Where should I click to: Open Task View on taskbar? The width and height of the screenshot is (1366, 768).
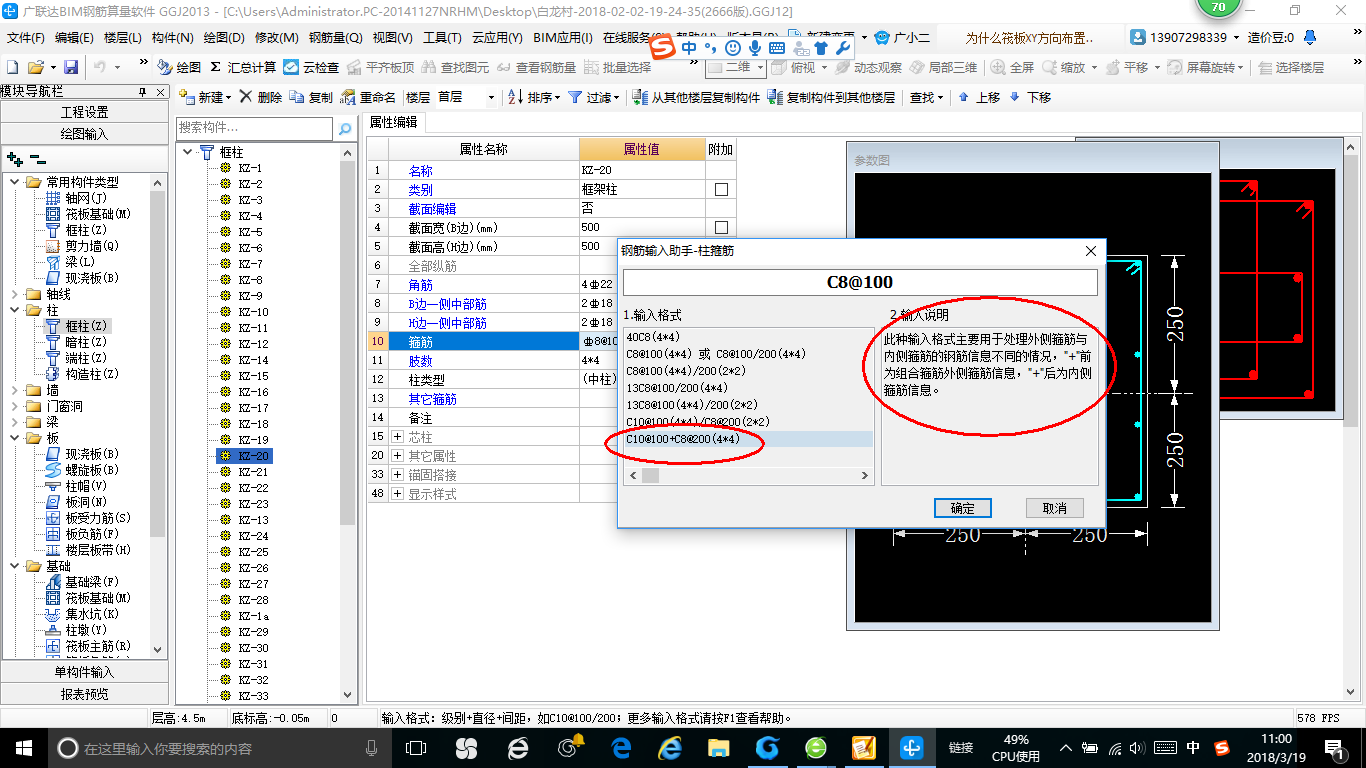point(416,747)
